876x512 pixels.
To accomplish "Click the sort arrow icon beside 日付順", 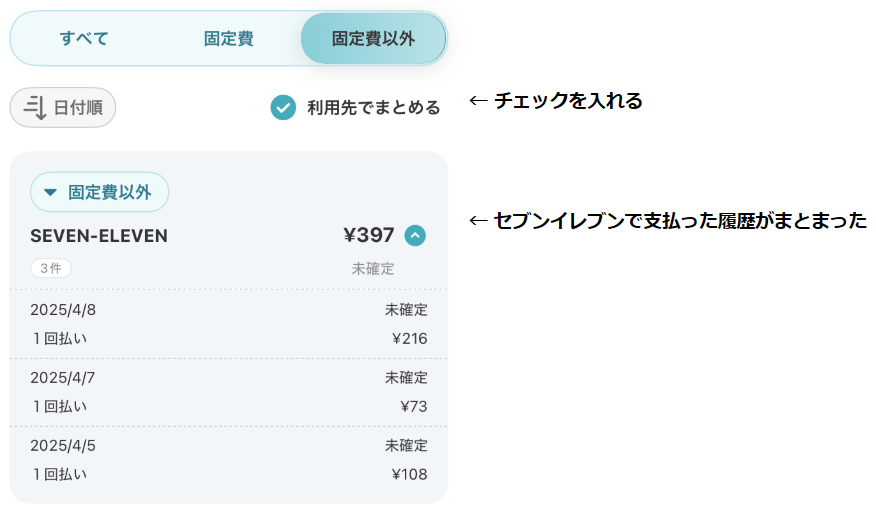I will tap(35, 107).
